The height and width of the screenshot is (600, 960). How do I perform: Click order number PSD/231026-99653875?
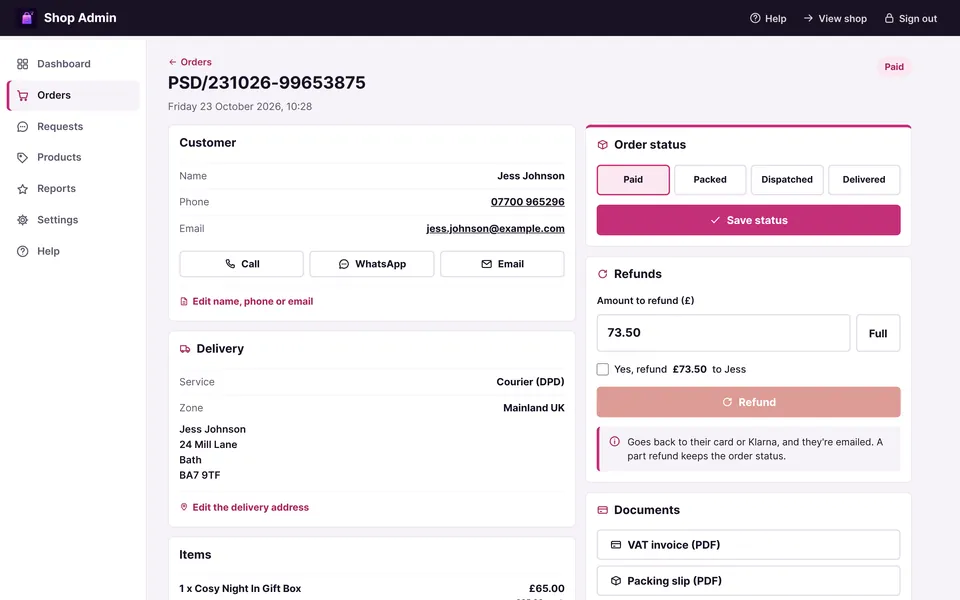266,83
